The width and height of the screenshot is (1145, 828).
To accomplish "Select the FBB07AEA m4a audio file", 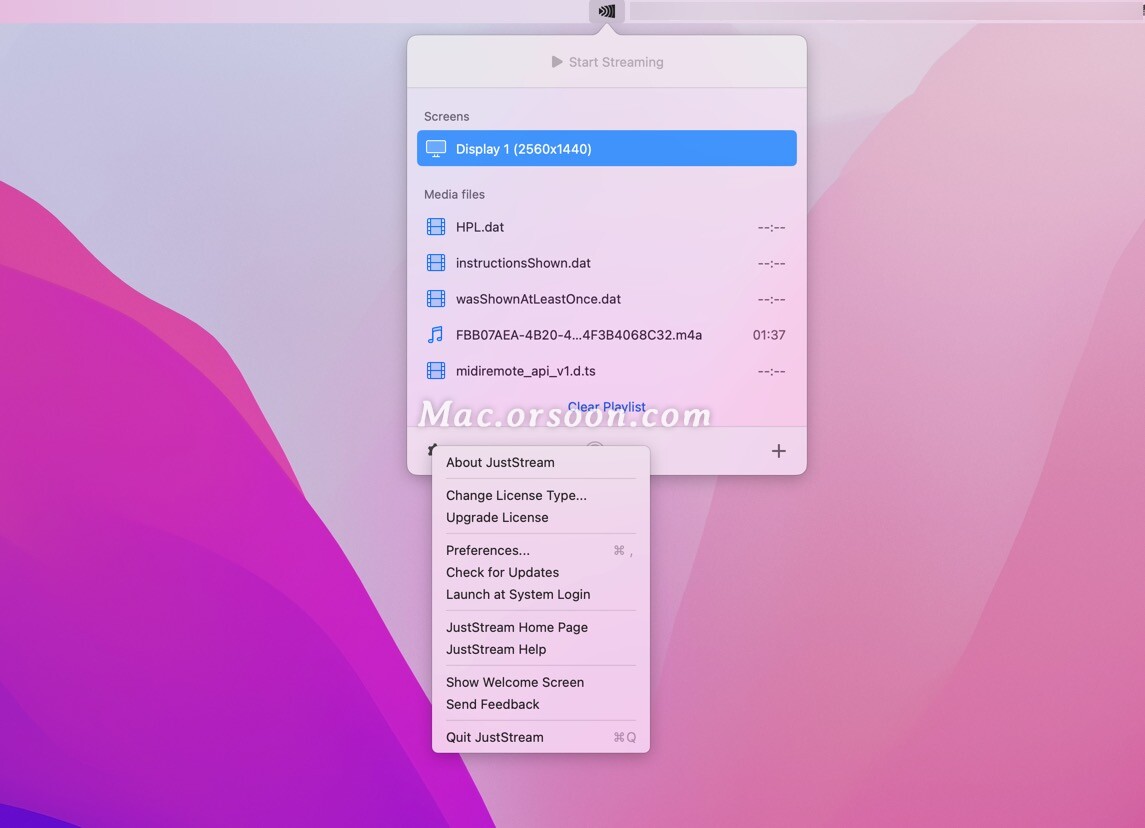I will tap(607, 335).
